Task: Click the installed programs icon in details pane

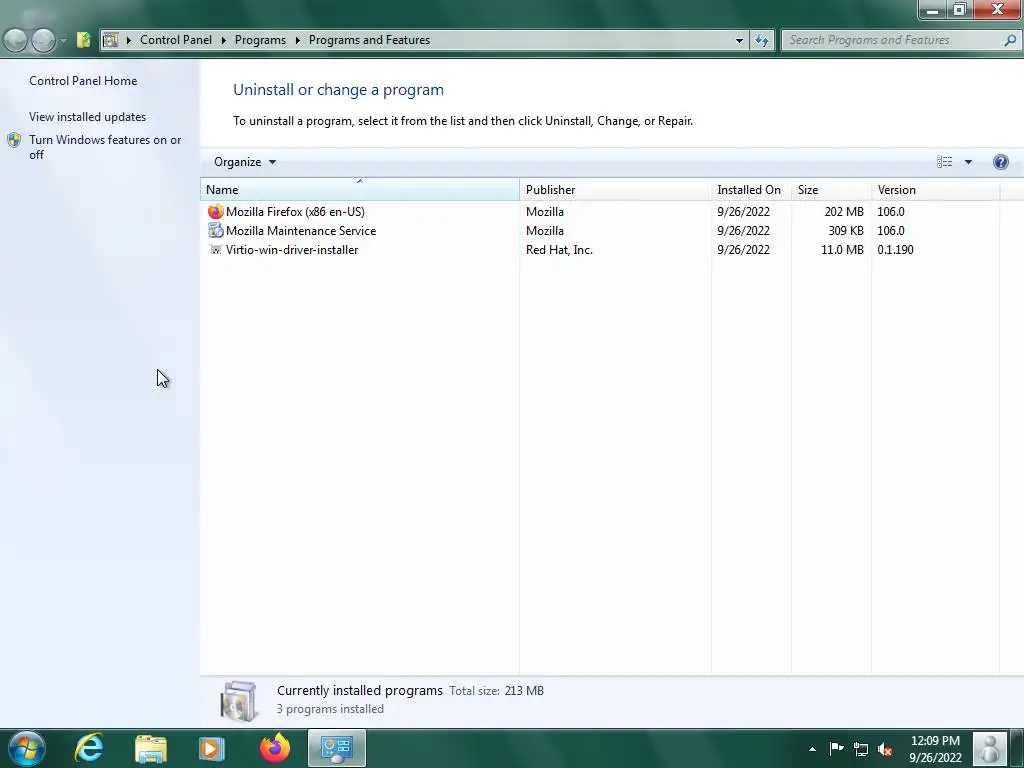Action: tap(238, 701)
